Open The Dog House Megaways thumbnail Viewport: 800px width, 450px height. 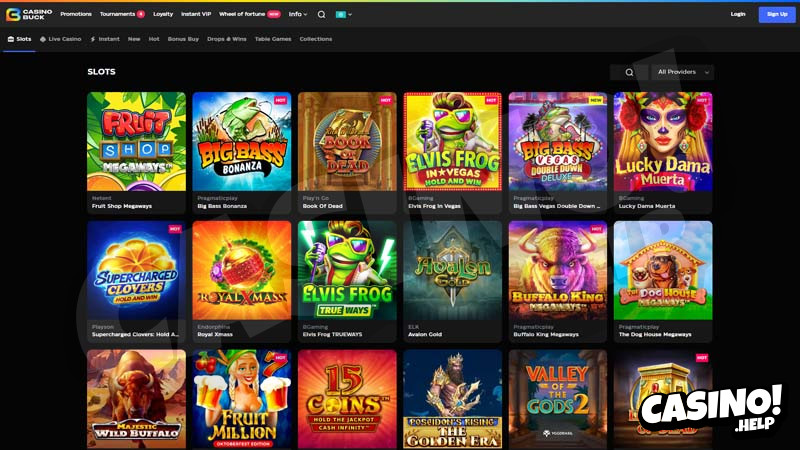(x=663, y=270)
